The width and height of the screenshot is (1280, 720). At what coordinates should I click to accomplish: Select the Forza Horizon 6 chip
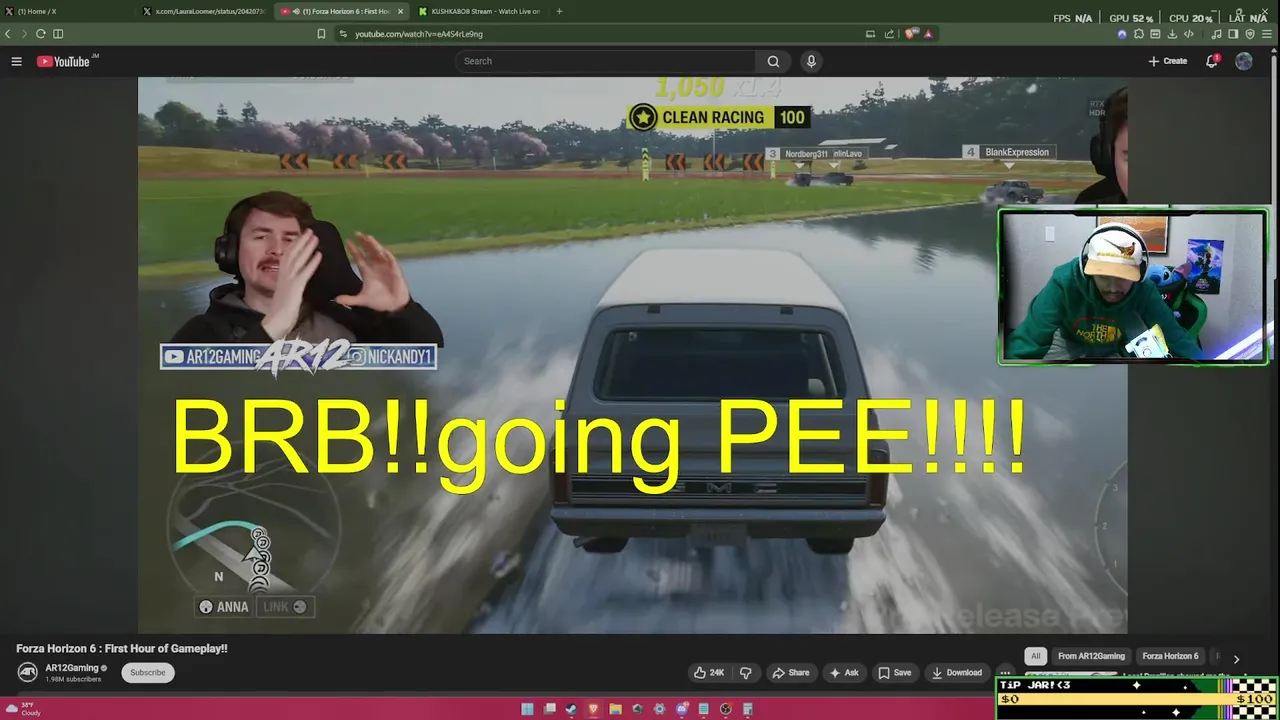pyautogui.click(x=1170, y=656)
